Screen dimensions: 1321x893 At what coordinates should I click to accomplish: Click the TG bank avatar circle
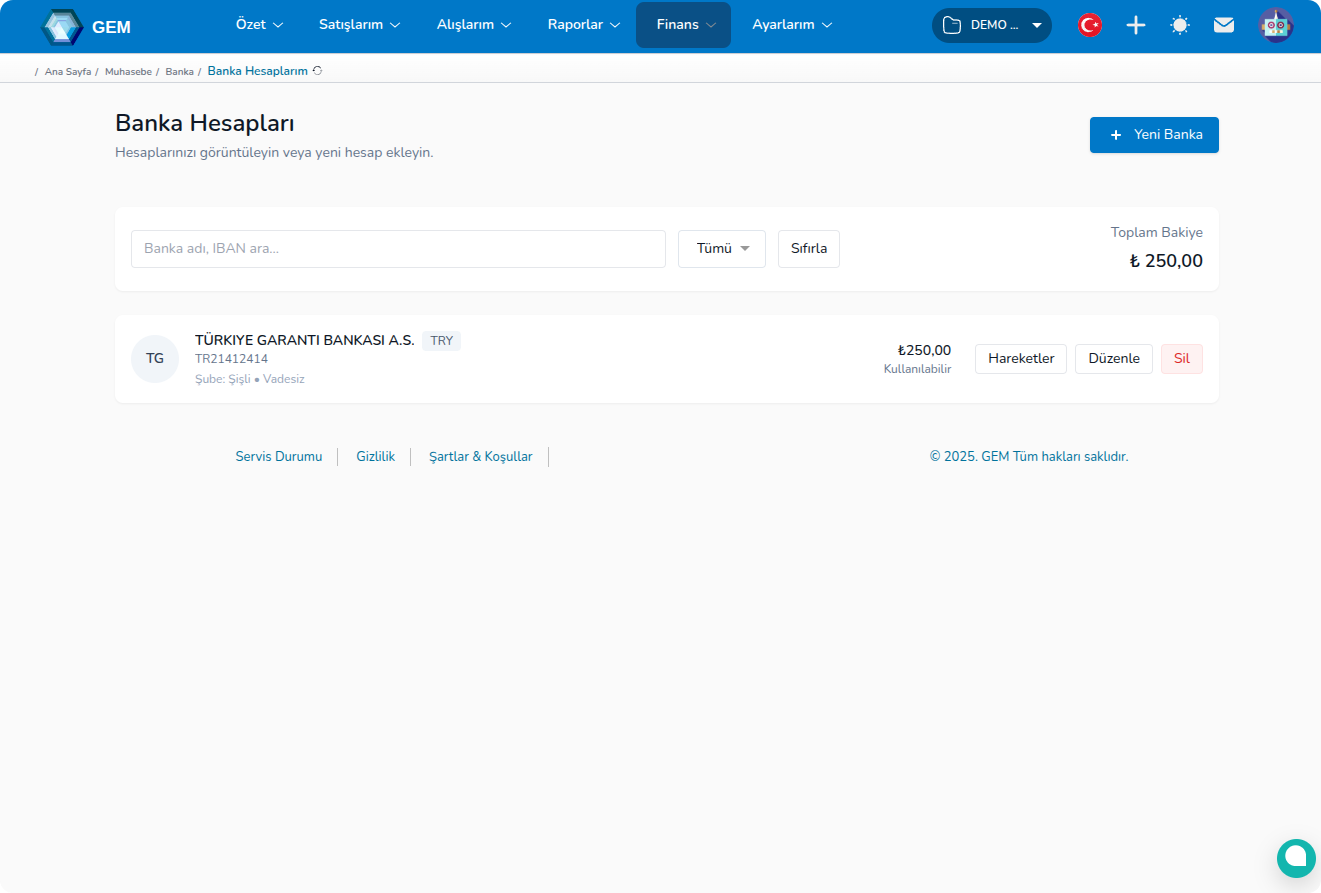coord(155,359)
